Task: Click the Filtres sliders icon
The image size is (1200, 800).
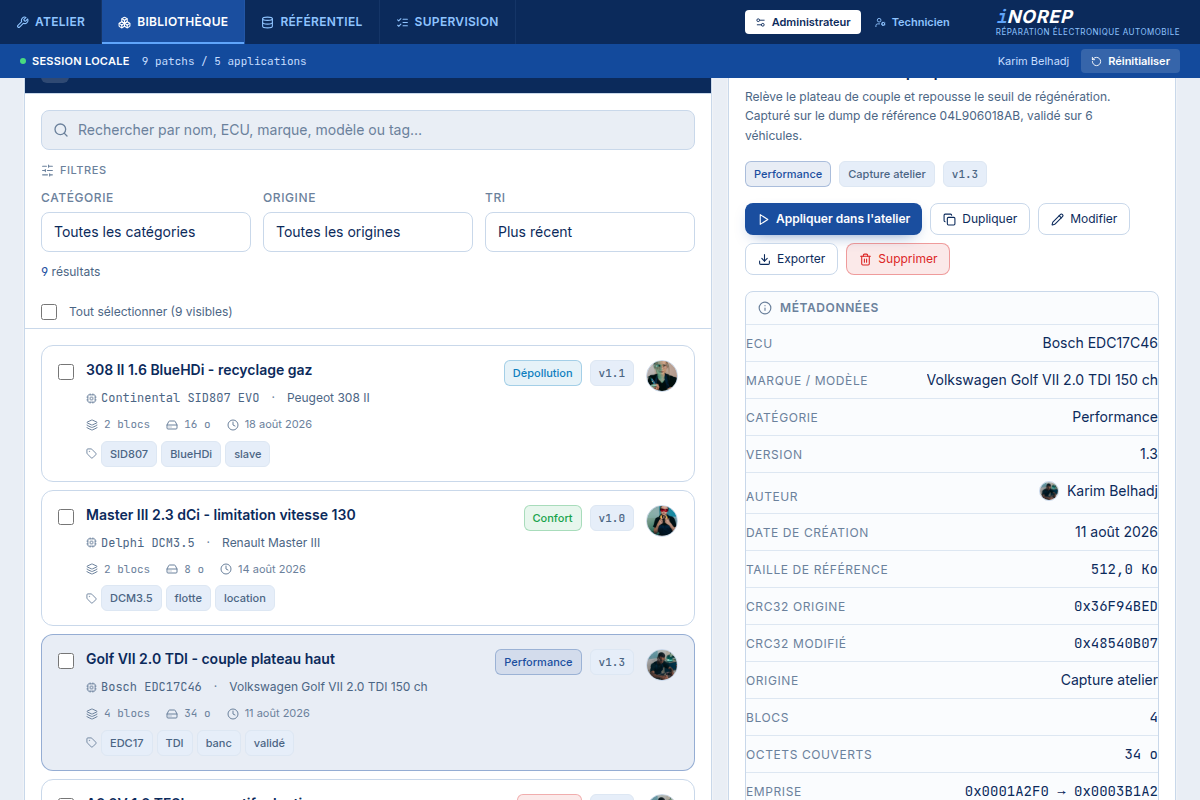Action: [x=48, y=170]
